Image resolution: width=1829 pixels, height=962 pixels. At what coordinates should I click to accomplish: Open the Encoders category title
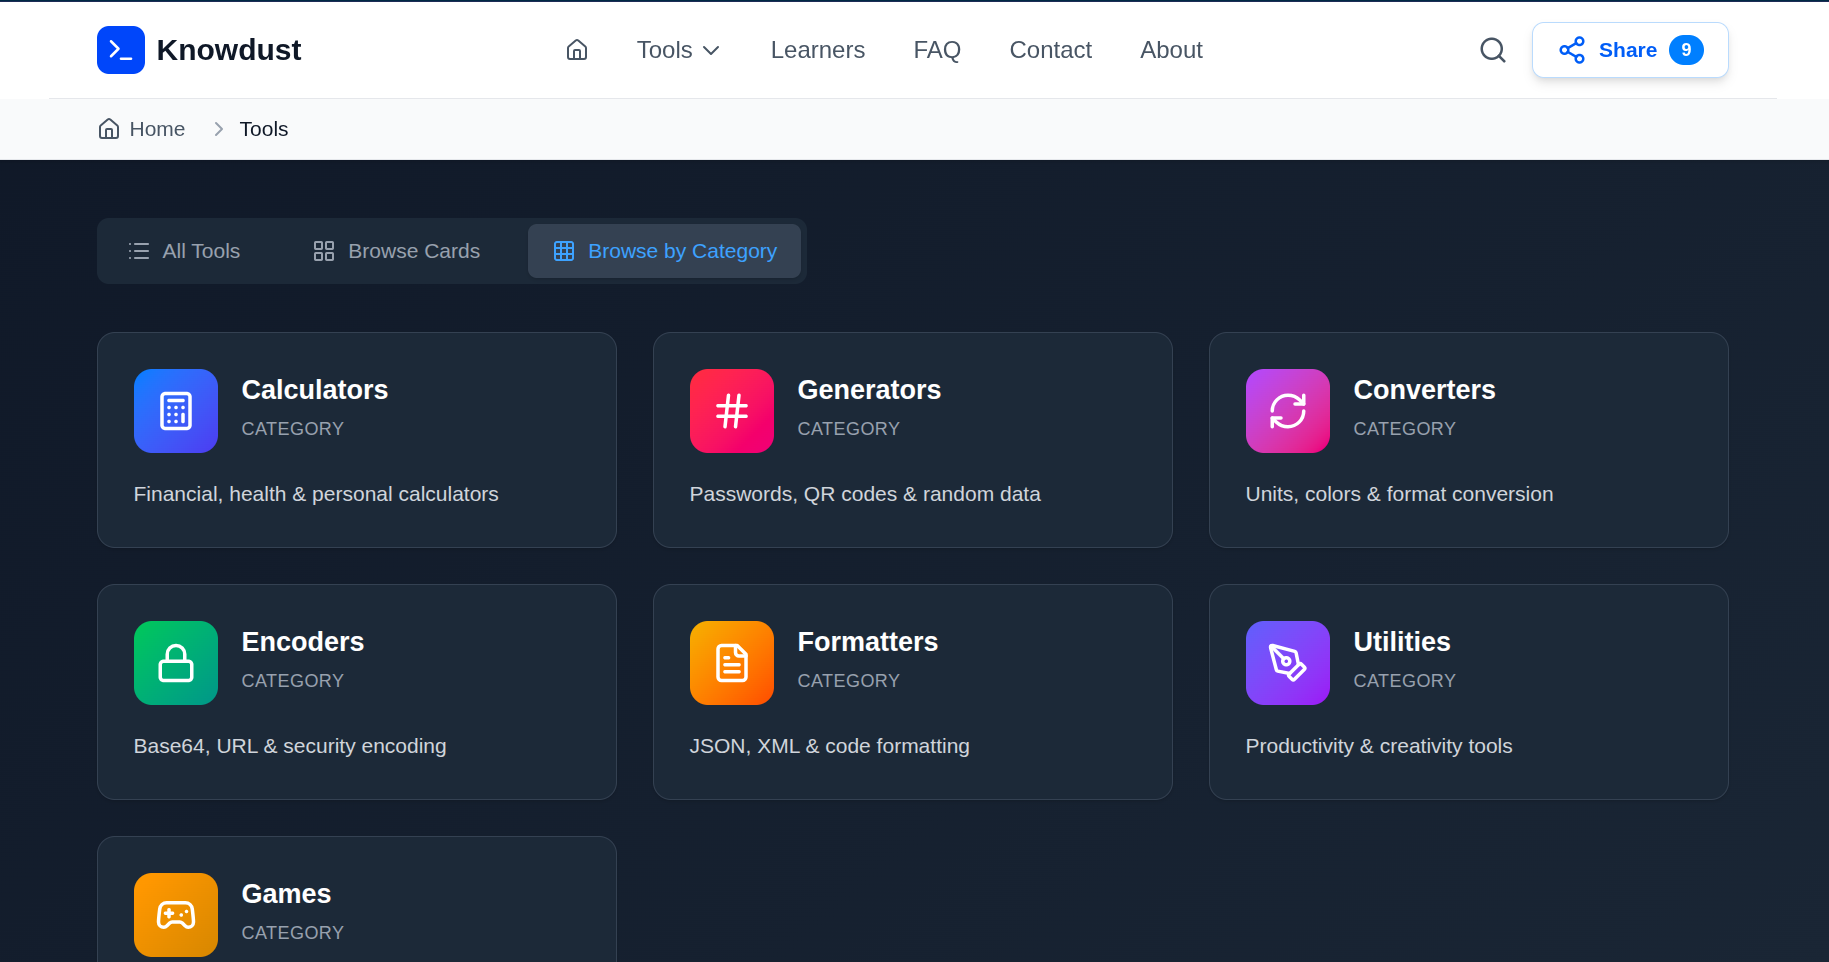click(x=303, y=642)
